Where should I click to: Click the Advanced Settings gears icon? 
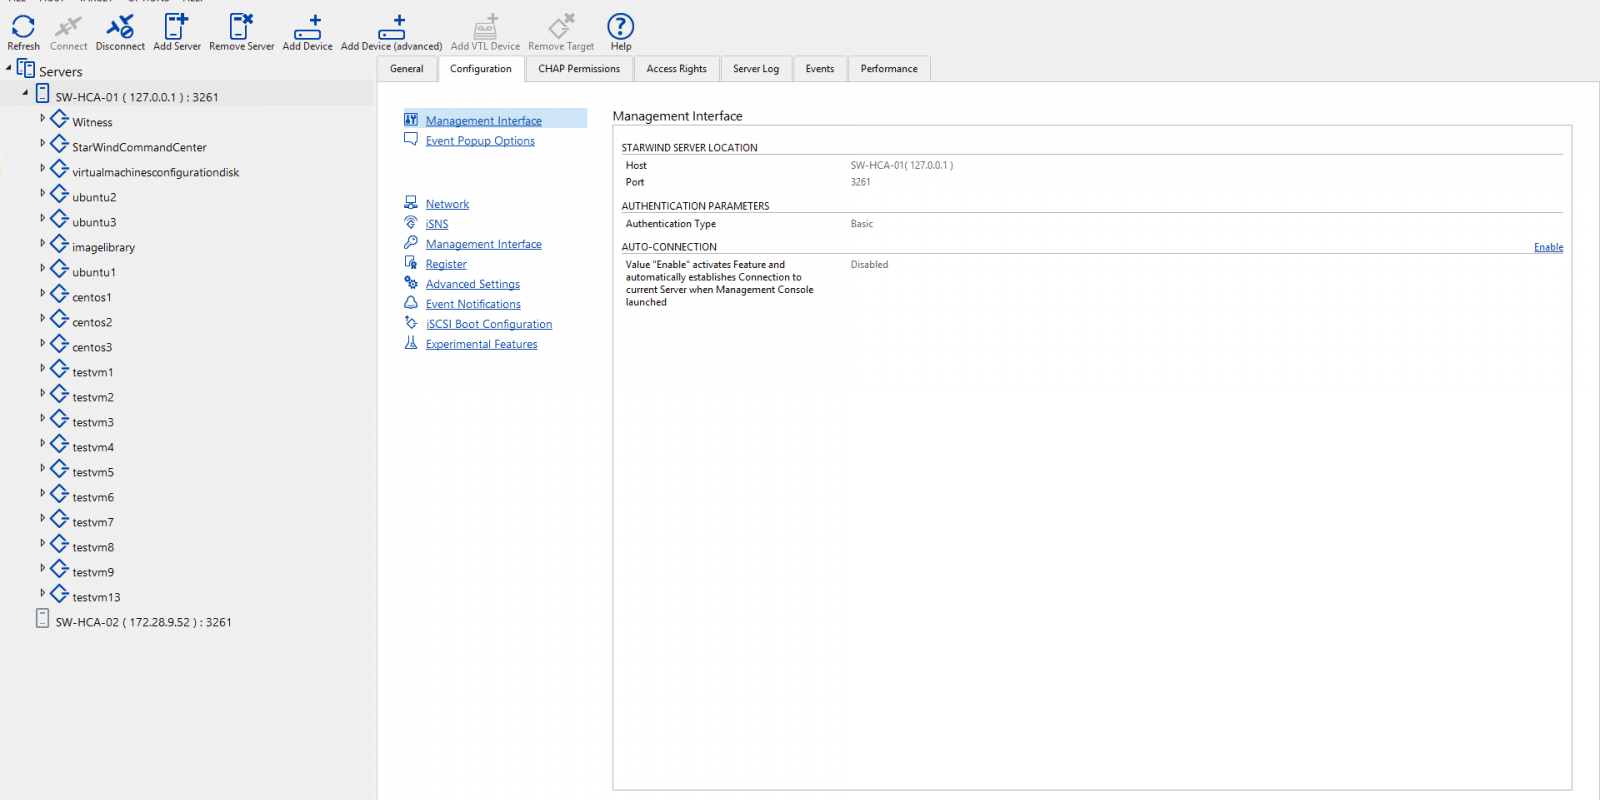(410, 283)
